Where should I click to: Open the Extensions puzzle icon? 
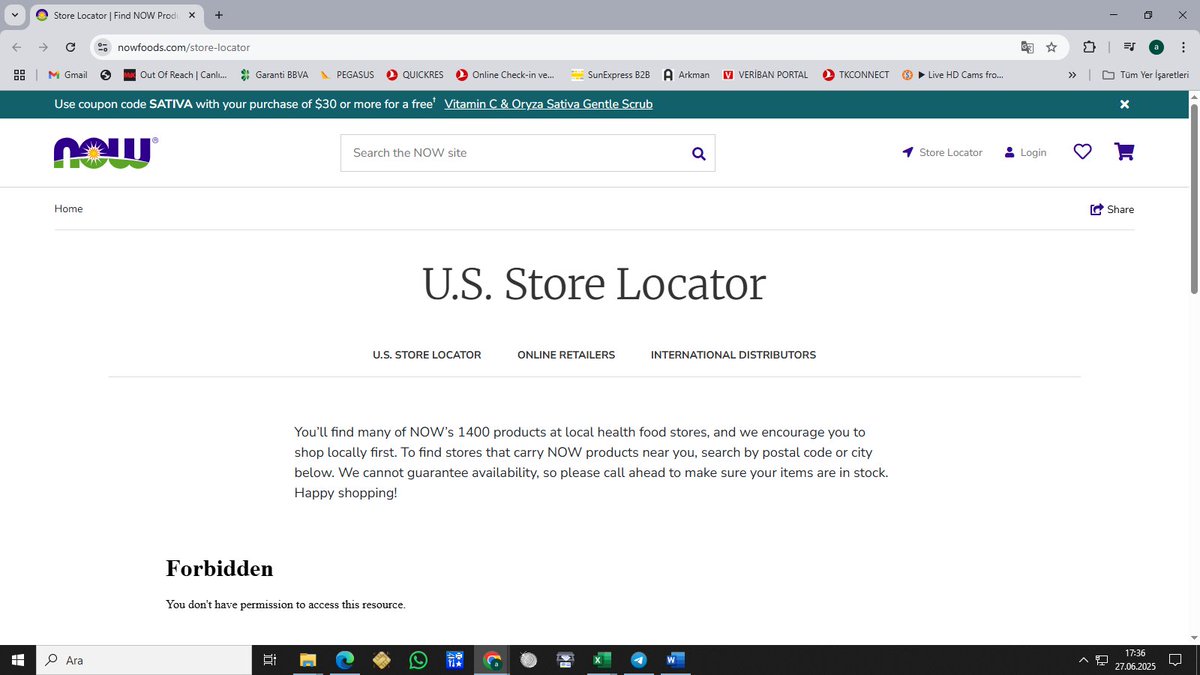pos(1089,47)
